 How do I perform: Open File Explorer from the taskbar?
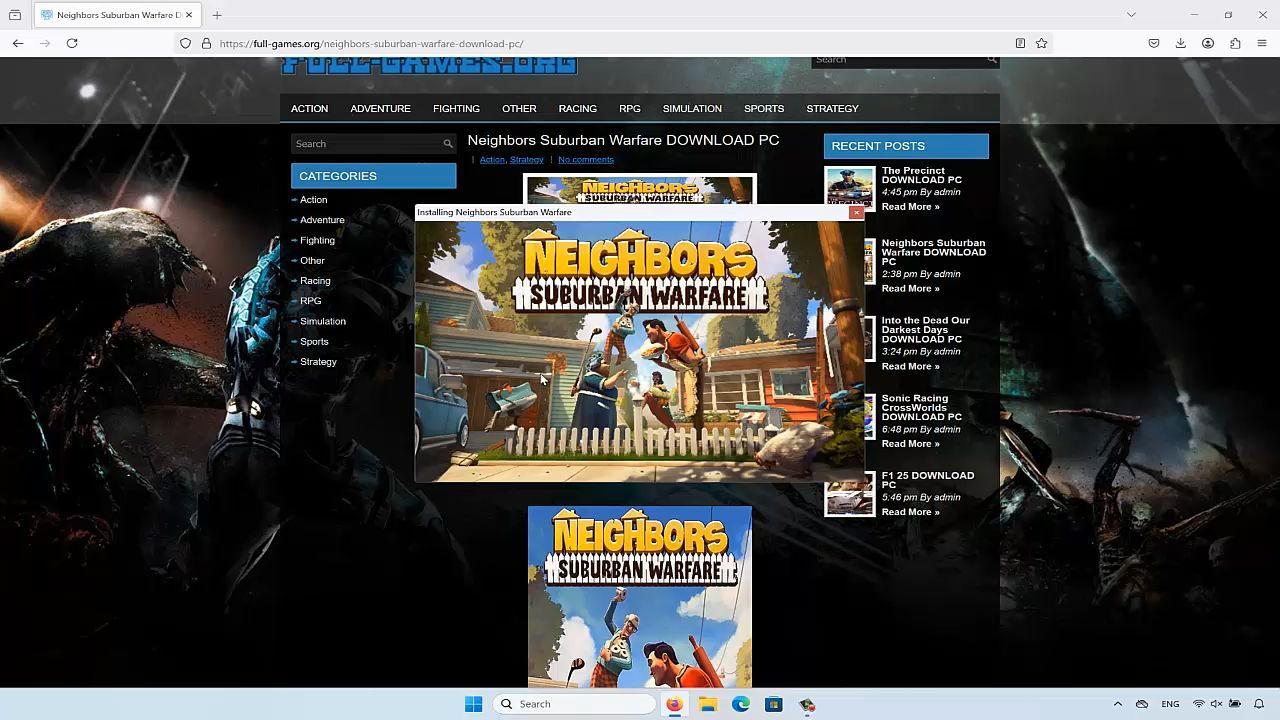708,704
